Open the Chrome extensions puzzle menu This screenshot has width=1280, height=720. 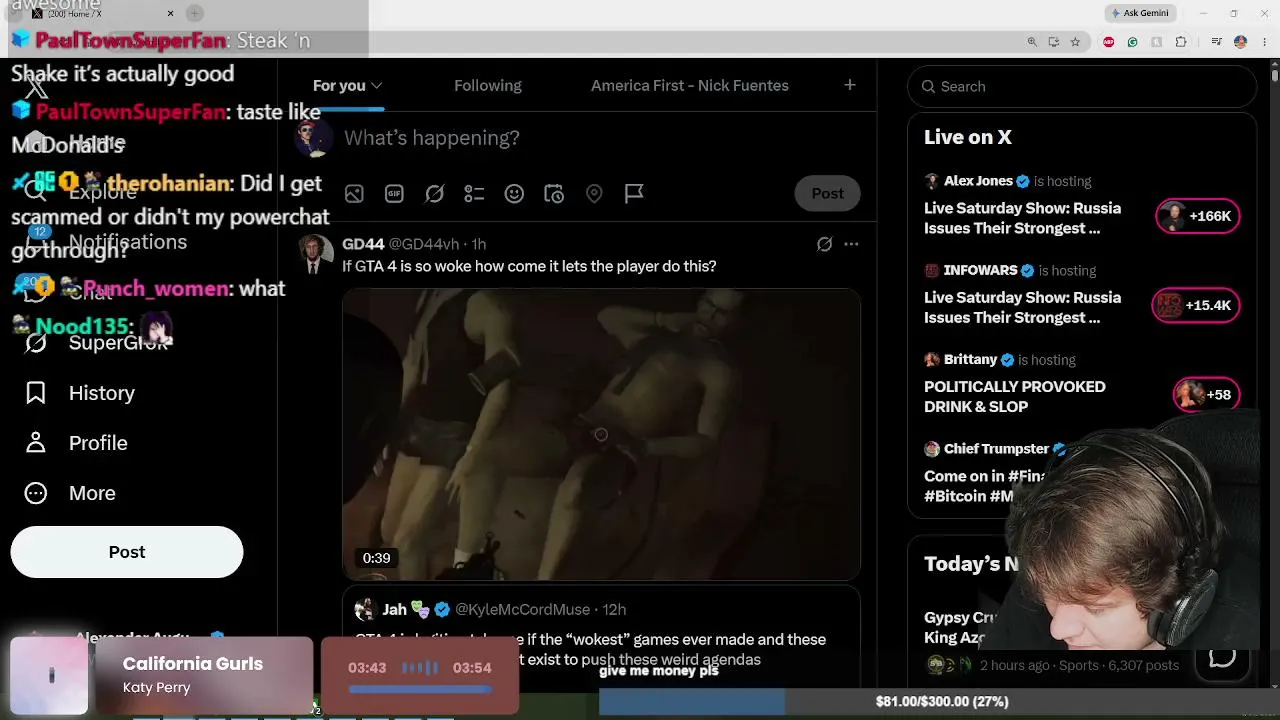(1181, 42)
